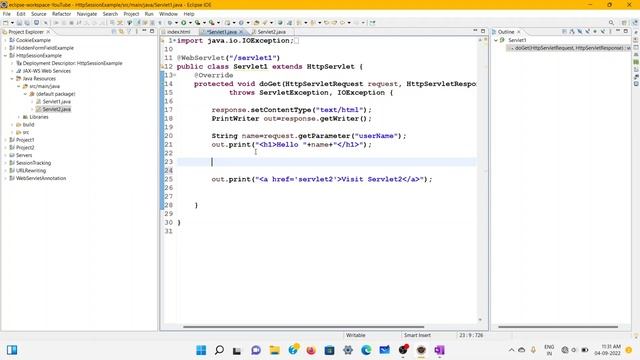Minimize the Project Explorer panel
The image size is (640, 360).
click(144, 31)
